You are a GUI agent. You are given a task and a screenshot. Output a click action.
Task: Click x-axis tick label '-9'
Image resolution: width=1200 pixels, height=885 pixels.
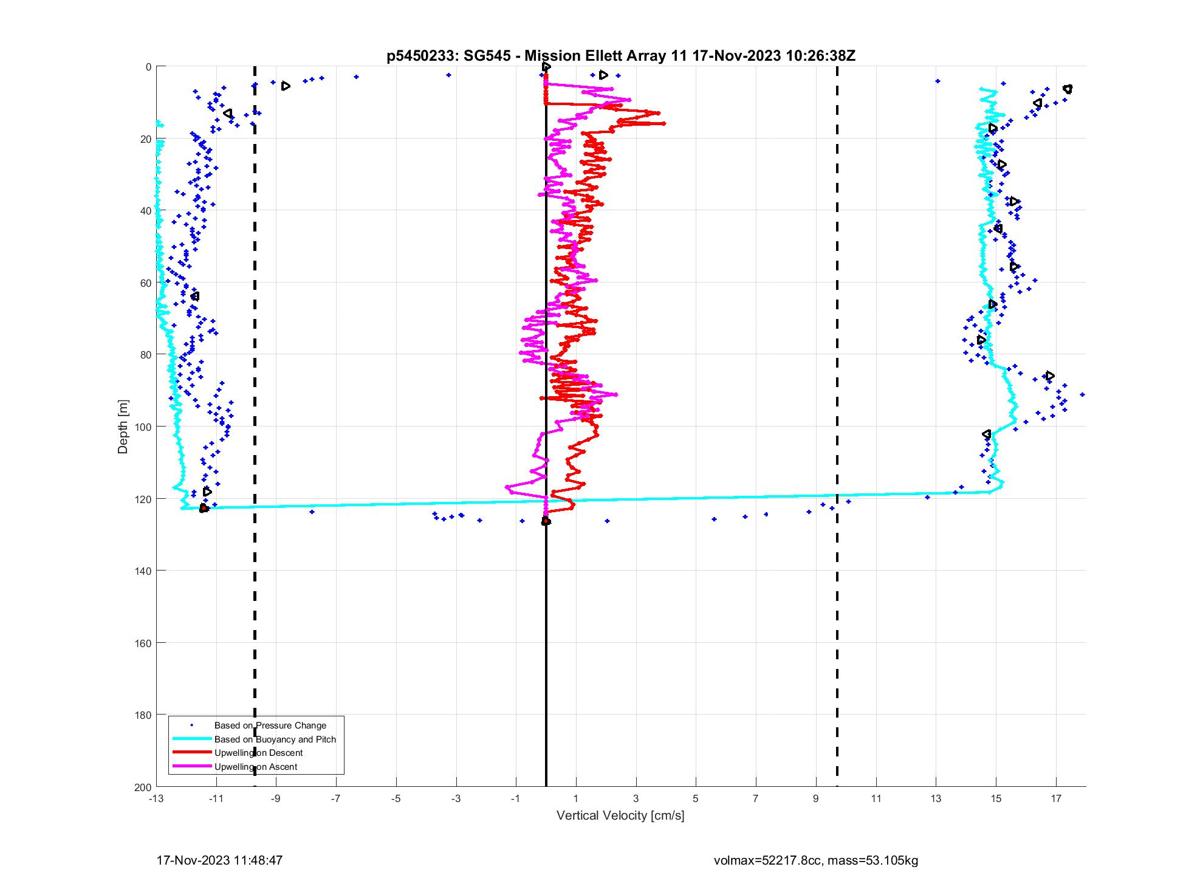pos(276,798)
